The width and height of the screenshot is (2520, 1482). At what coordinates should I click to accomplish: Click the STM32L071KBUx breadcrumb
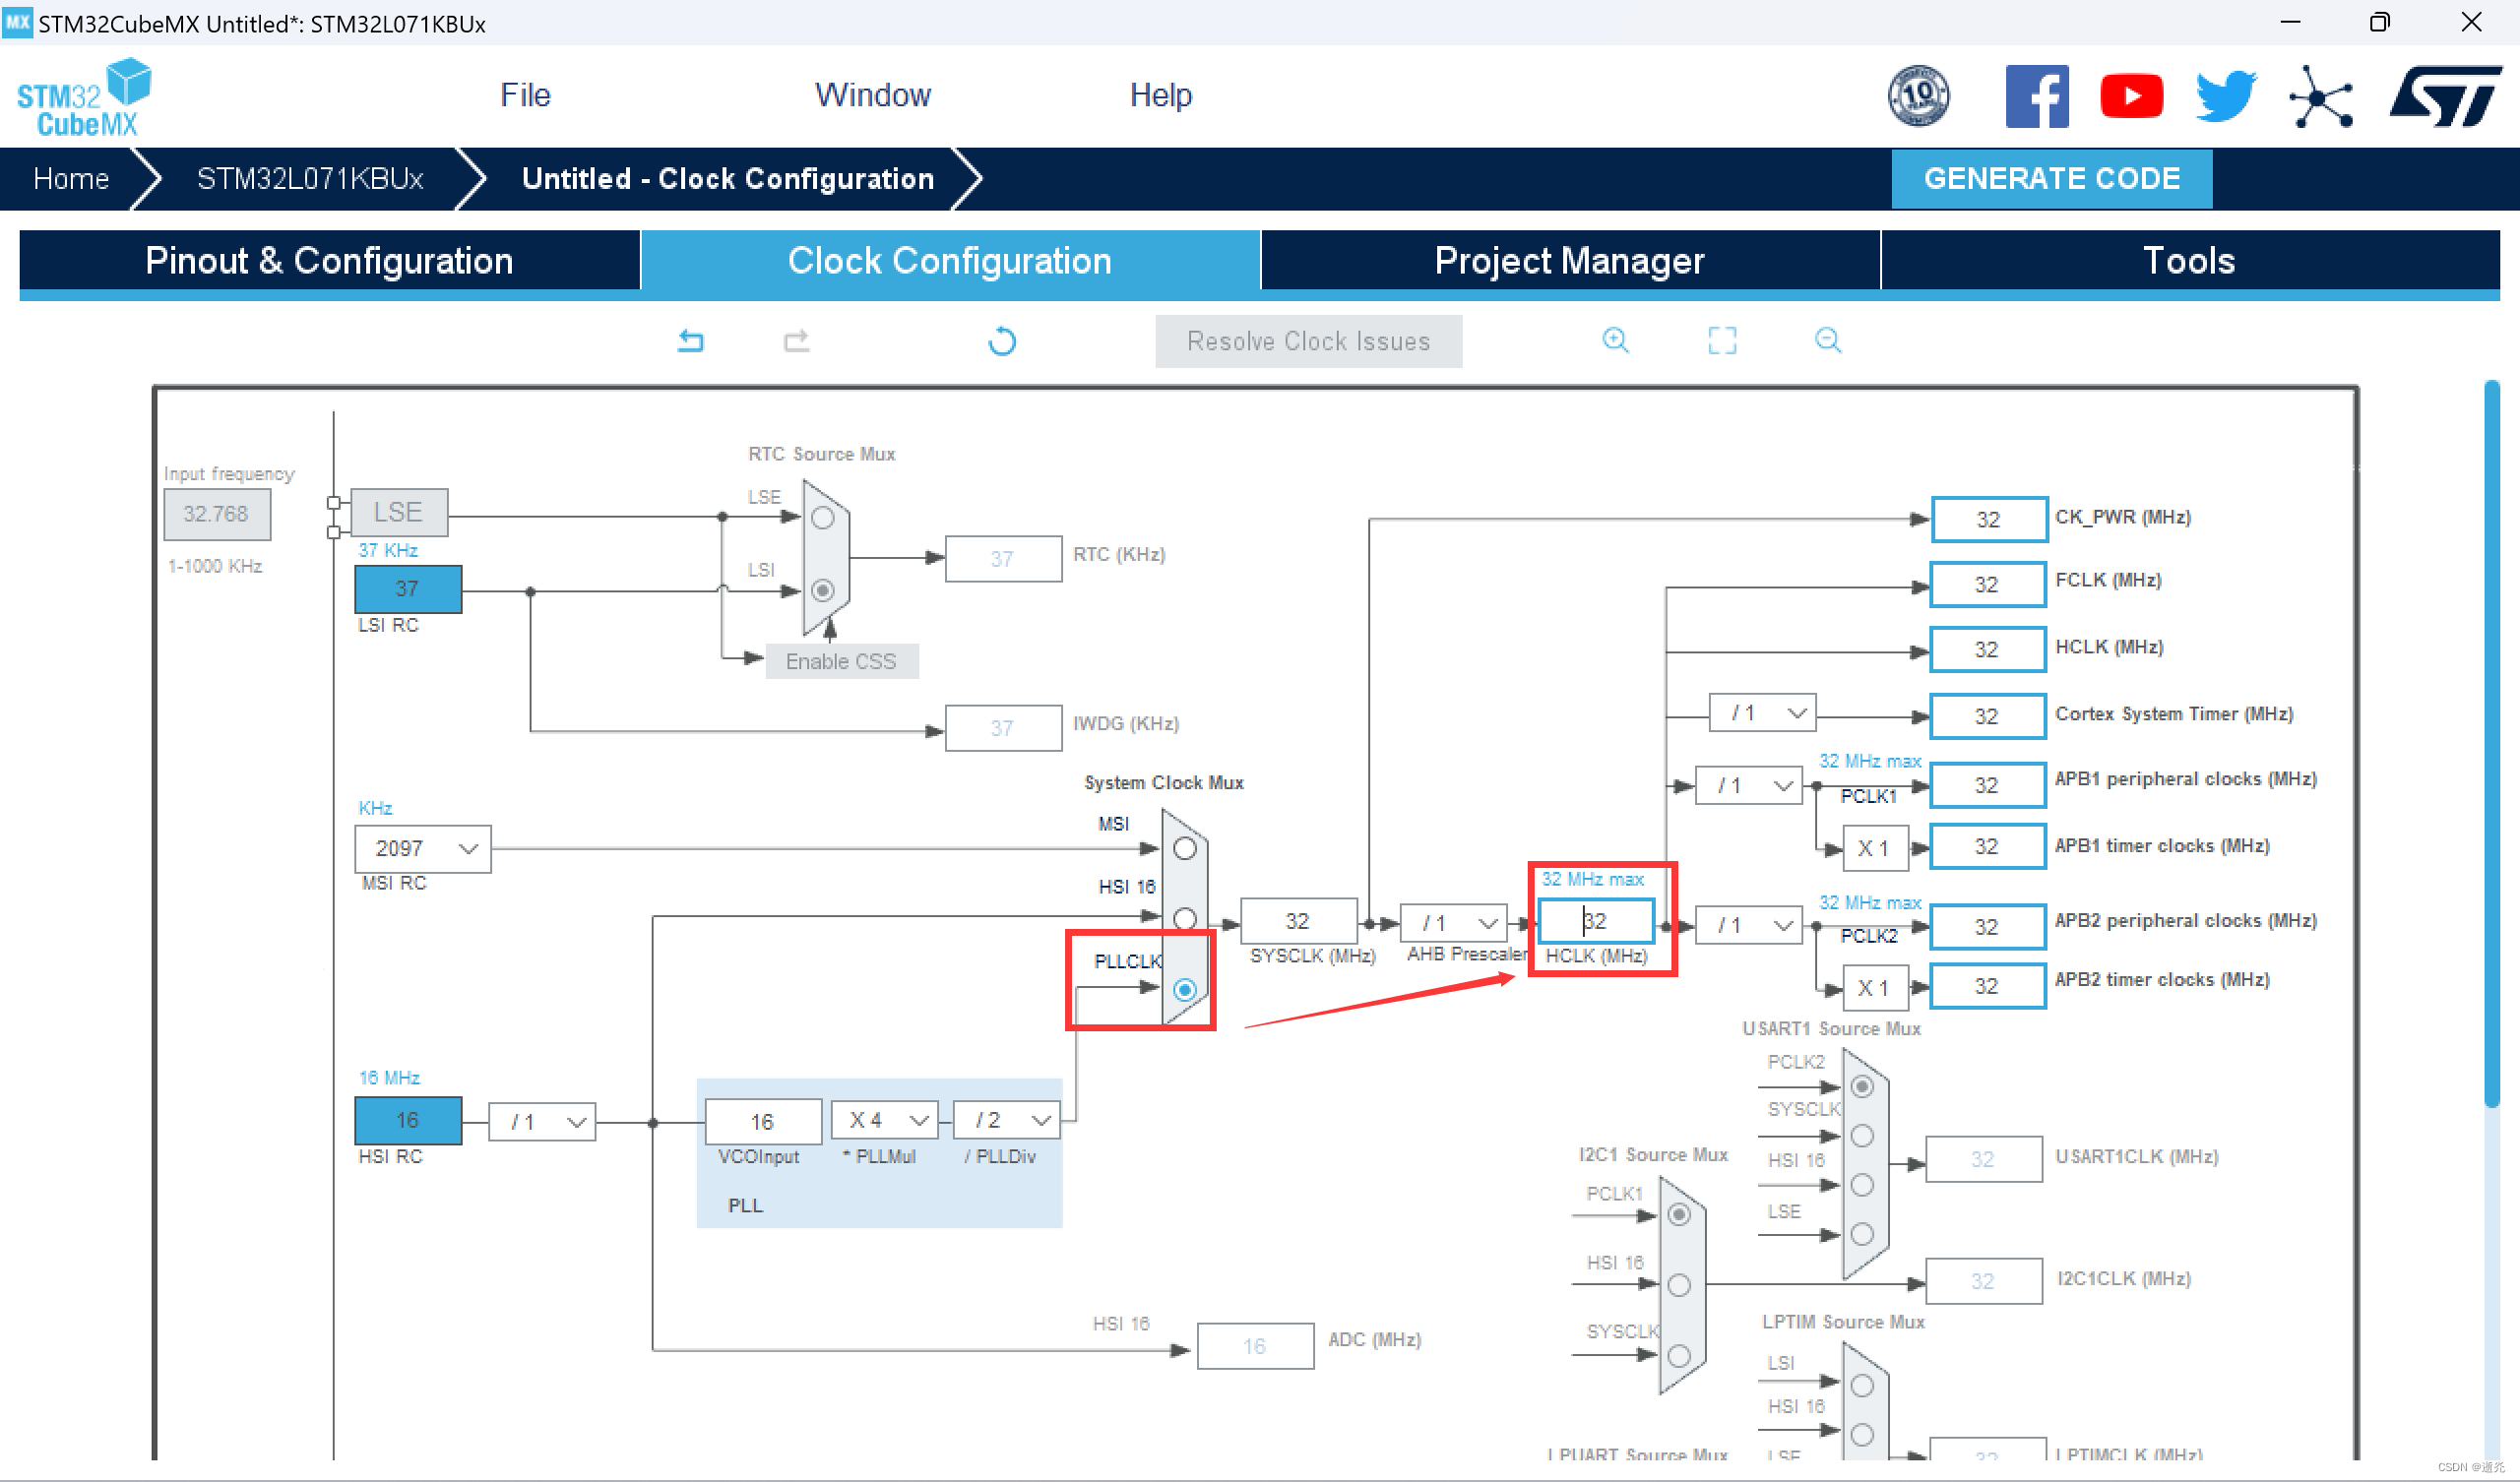coord(310,179)
